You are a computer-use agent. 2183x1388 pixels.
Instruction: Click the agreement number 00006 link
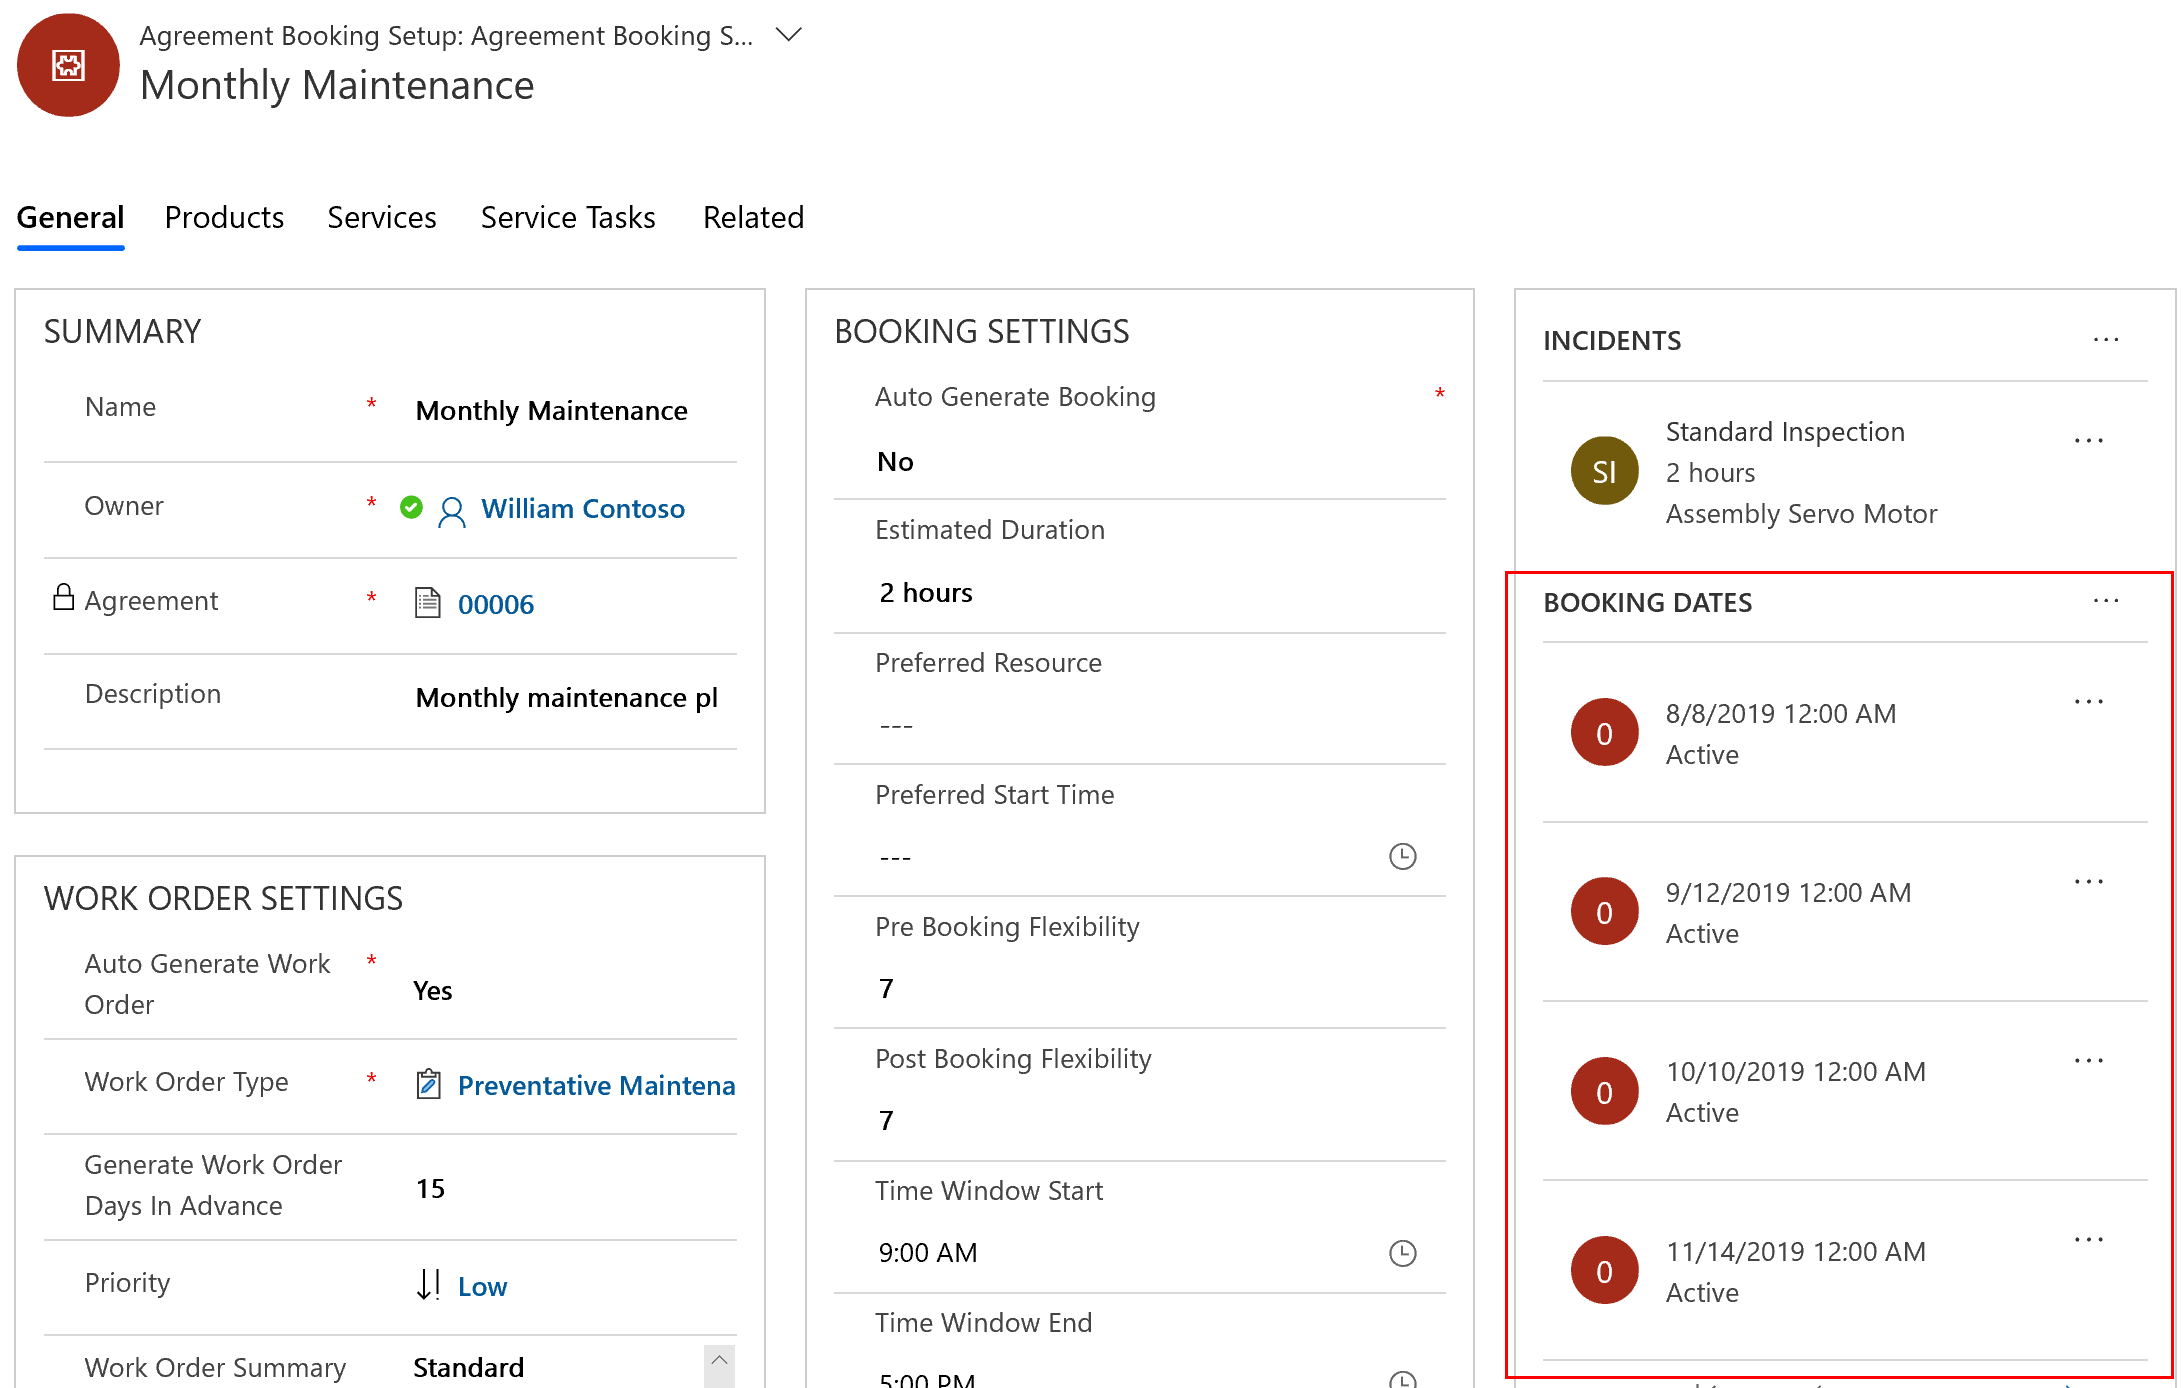coord(496,602)
